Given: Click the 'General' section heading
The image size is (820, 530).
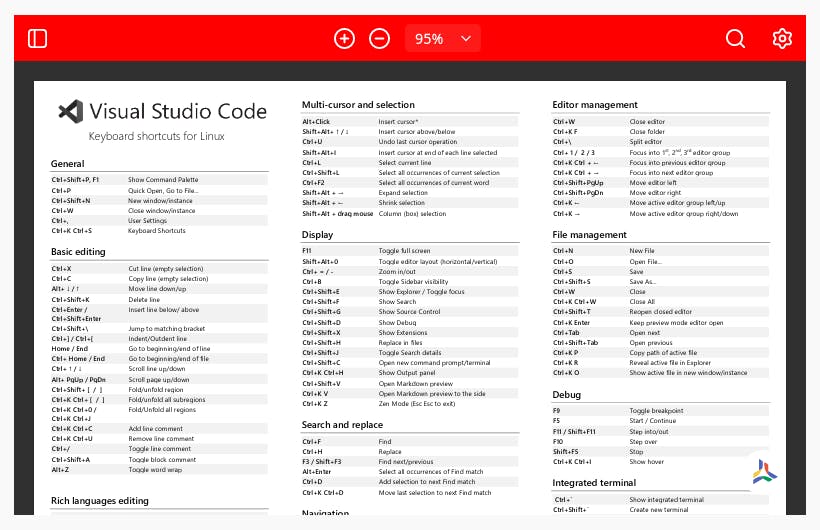Looking at the screenshot, I should pyautogui.click(x=67, y=164).
